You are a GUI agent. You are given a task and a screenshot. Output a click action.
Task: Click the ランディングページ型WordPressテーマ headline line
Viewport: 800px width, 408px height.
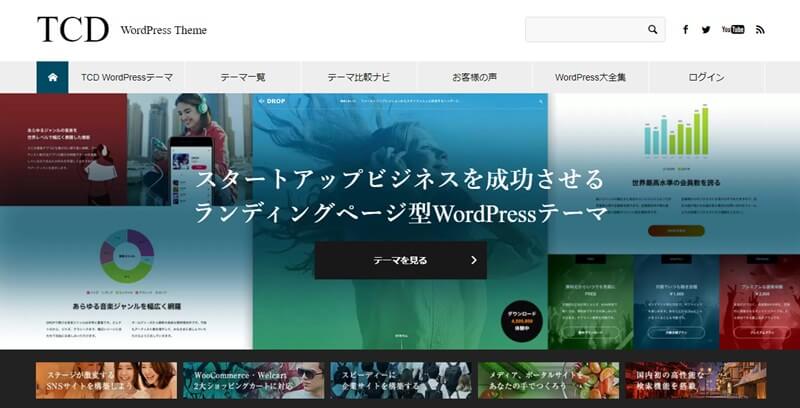(402, 213)
